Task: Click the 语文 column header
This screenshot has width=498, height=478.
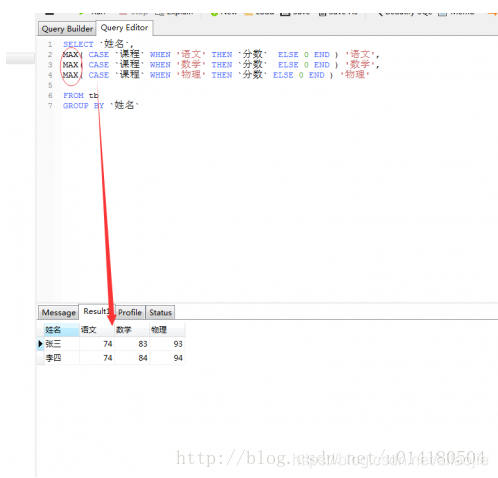Action: pos(97,330)
